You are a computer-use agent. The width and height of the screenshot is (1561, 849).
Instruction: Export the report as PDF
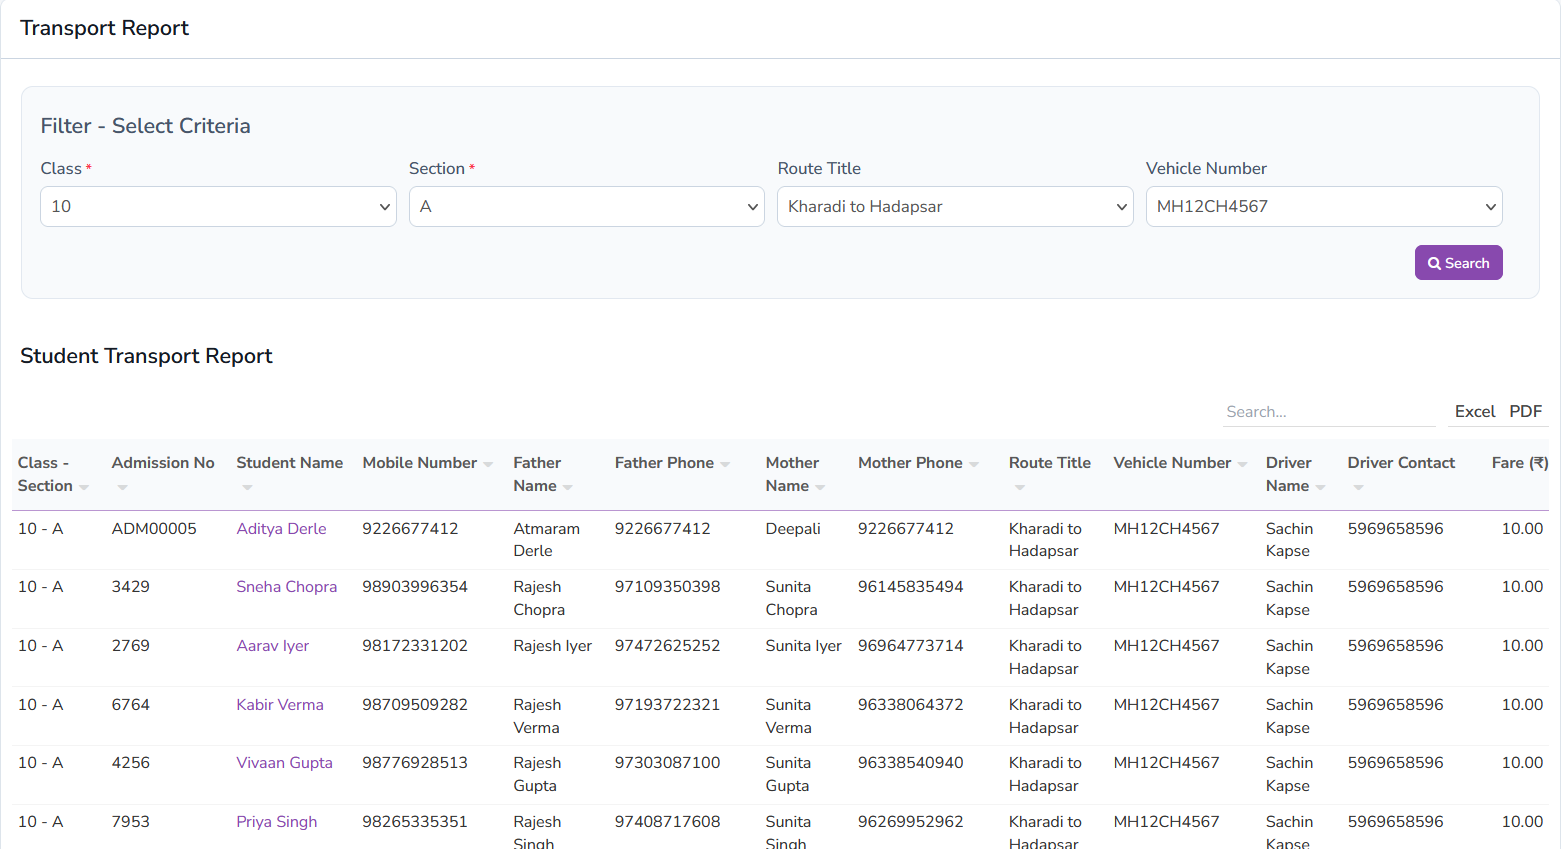point(1525,412)
